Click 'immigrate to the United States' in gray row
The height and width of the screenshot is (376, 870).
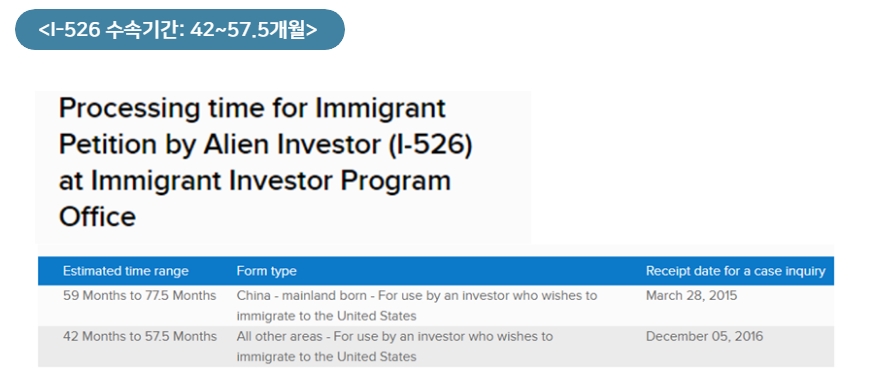click(x=326, y=357)
